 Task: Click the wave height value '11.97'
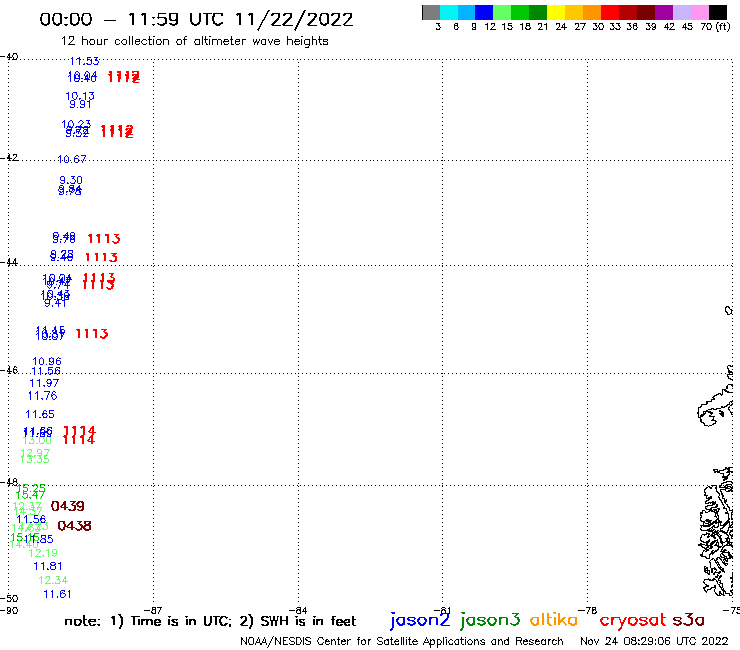pyautogui.click(x=44, y=383)
